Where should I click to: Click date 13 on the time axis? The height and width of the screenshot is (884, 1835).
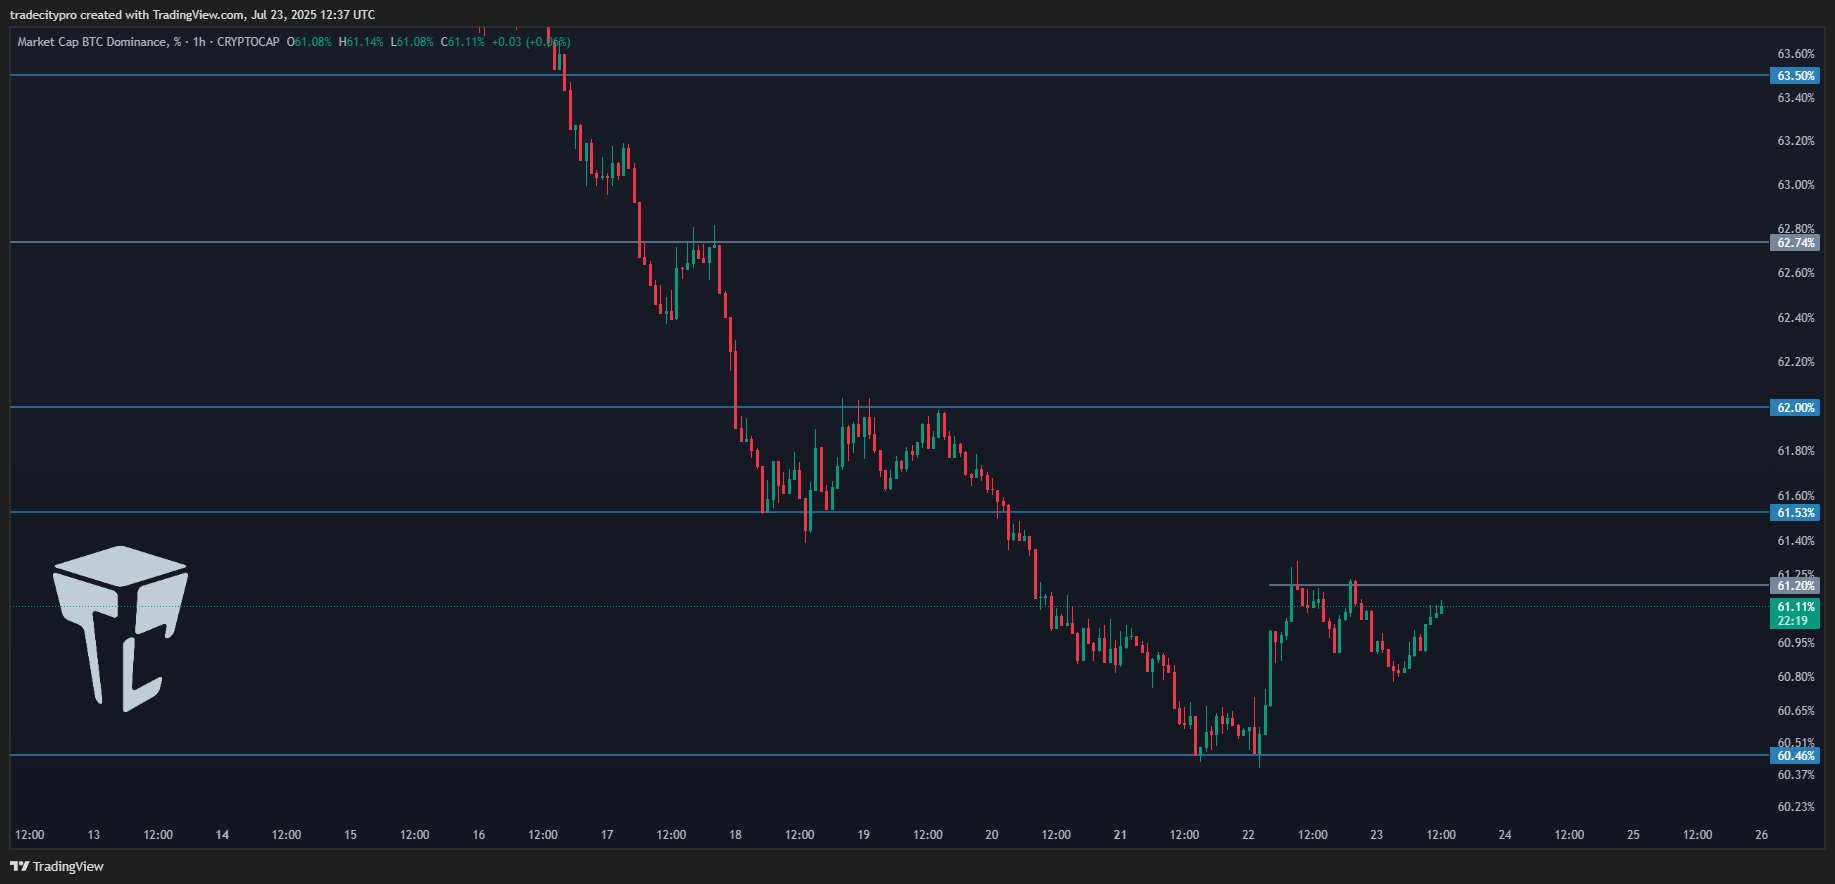pos(94,835)
